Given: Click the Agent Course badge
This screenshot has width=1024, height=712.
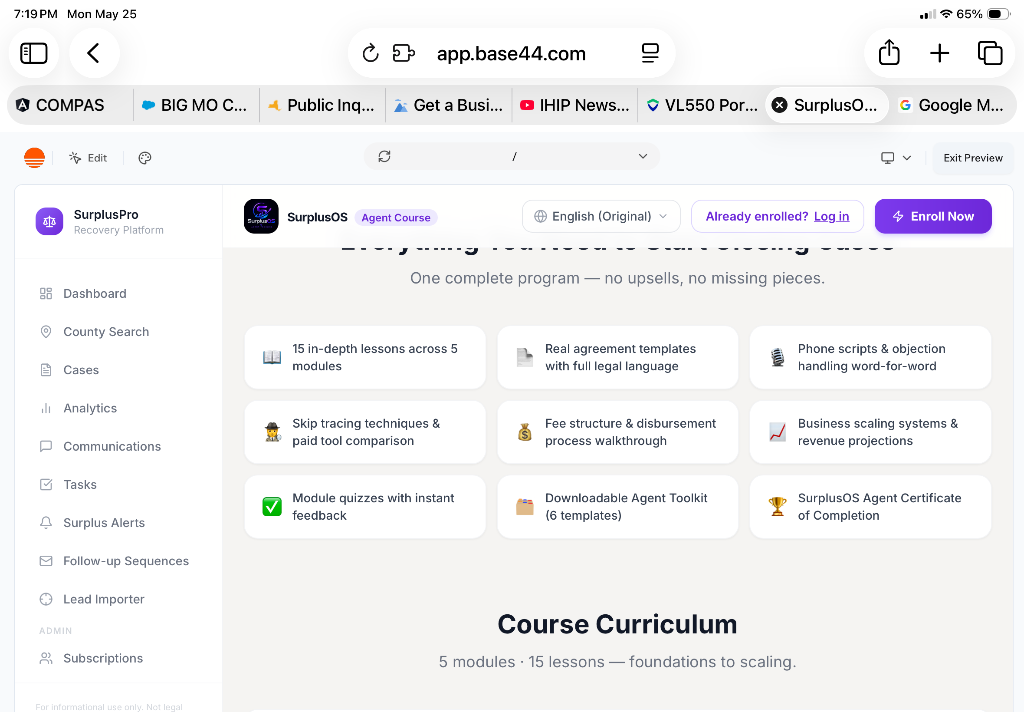Looking at the screenshot, I should [396, 218].
